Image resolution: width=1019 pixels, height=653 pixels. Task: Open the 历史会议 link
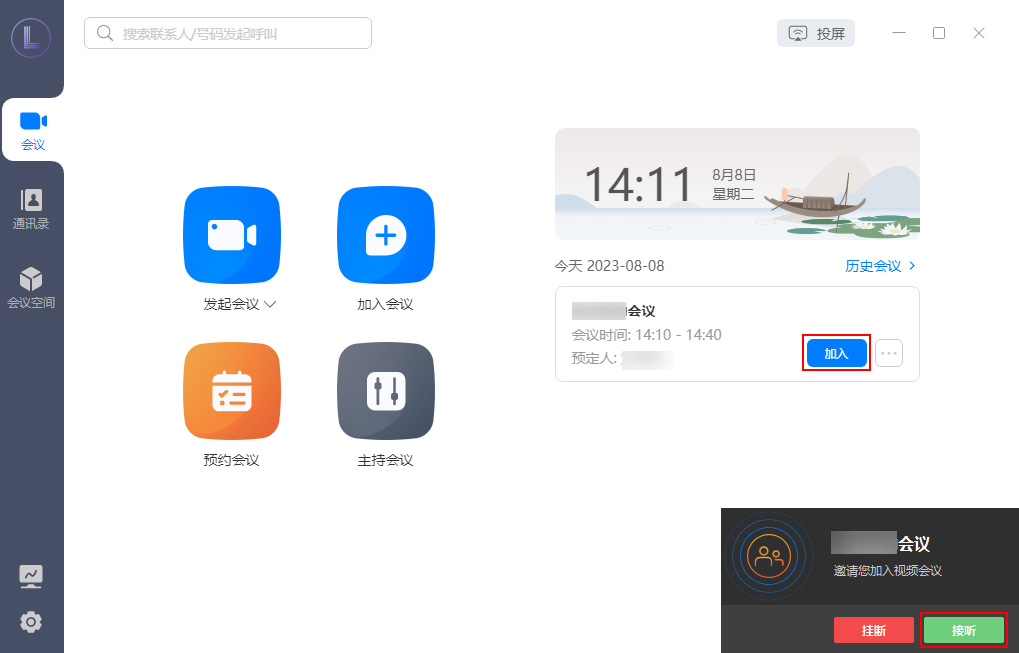[x=874, y=266]
